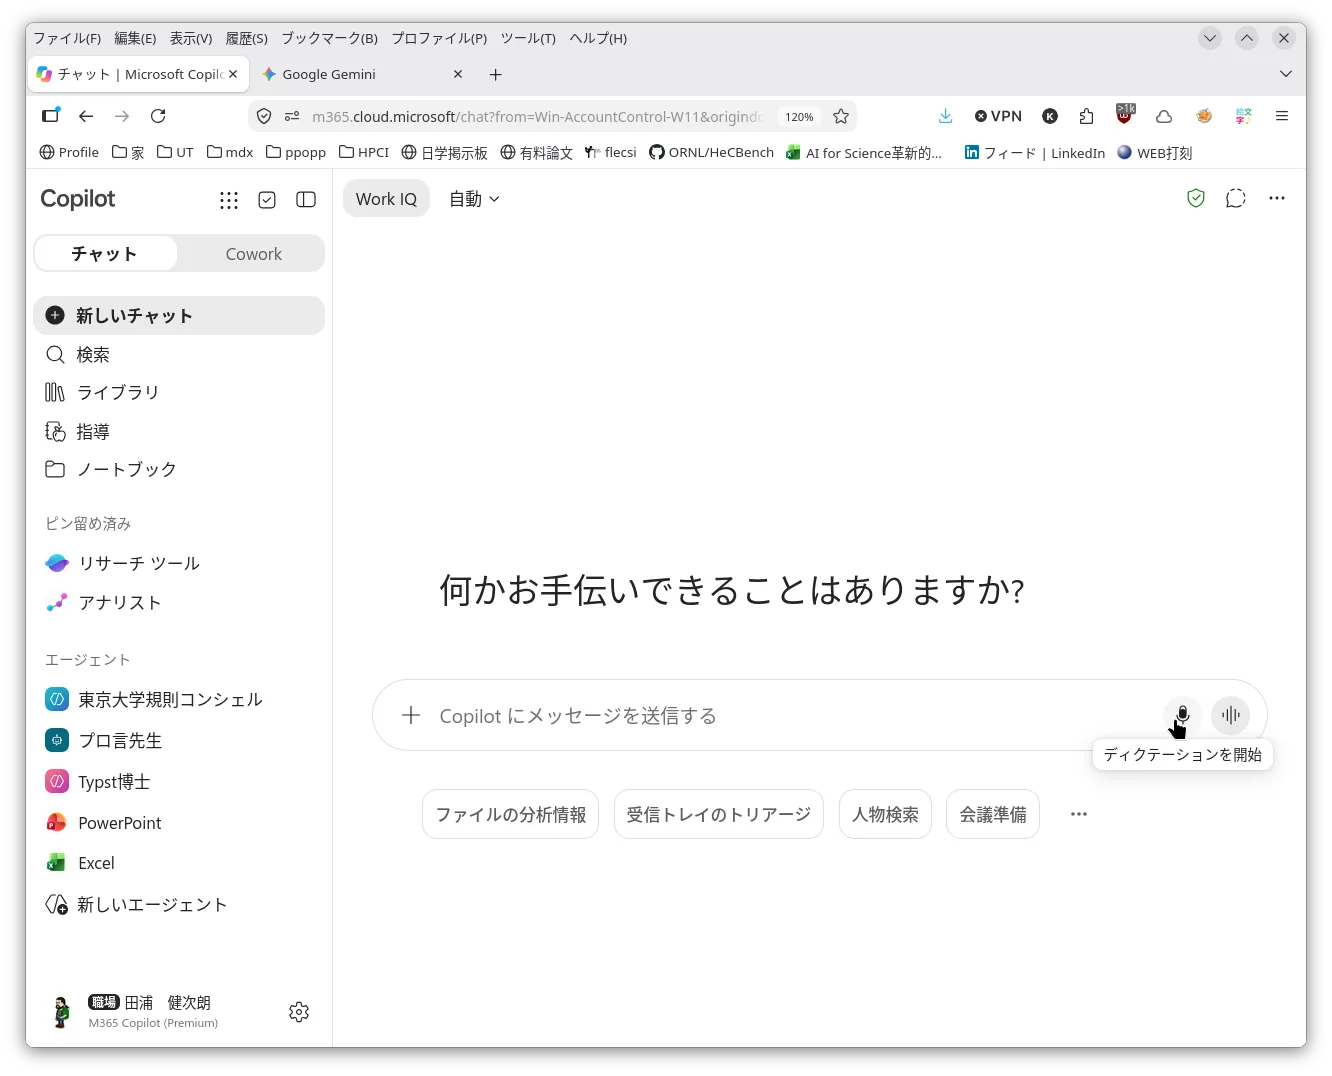
Task: Open the ppopp bookmark folder
Action: [296, 152]
